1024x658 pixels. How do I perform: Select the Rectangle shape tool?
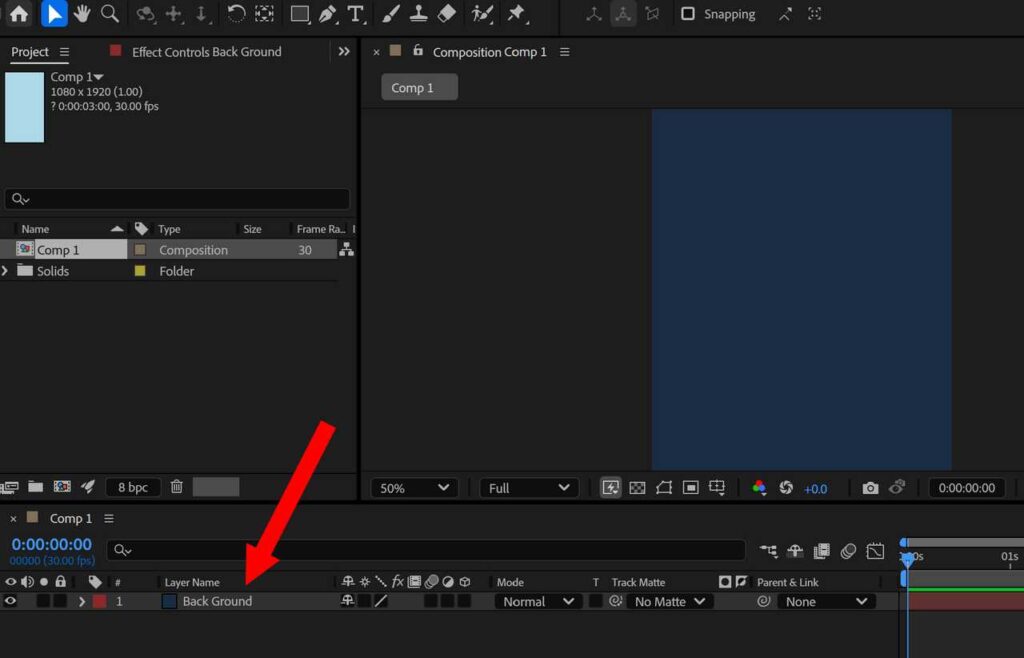tap(300, 14)
